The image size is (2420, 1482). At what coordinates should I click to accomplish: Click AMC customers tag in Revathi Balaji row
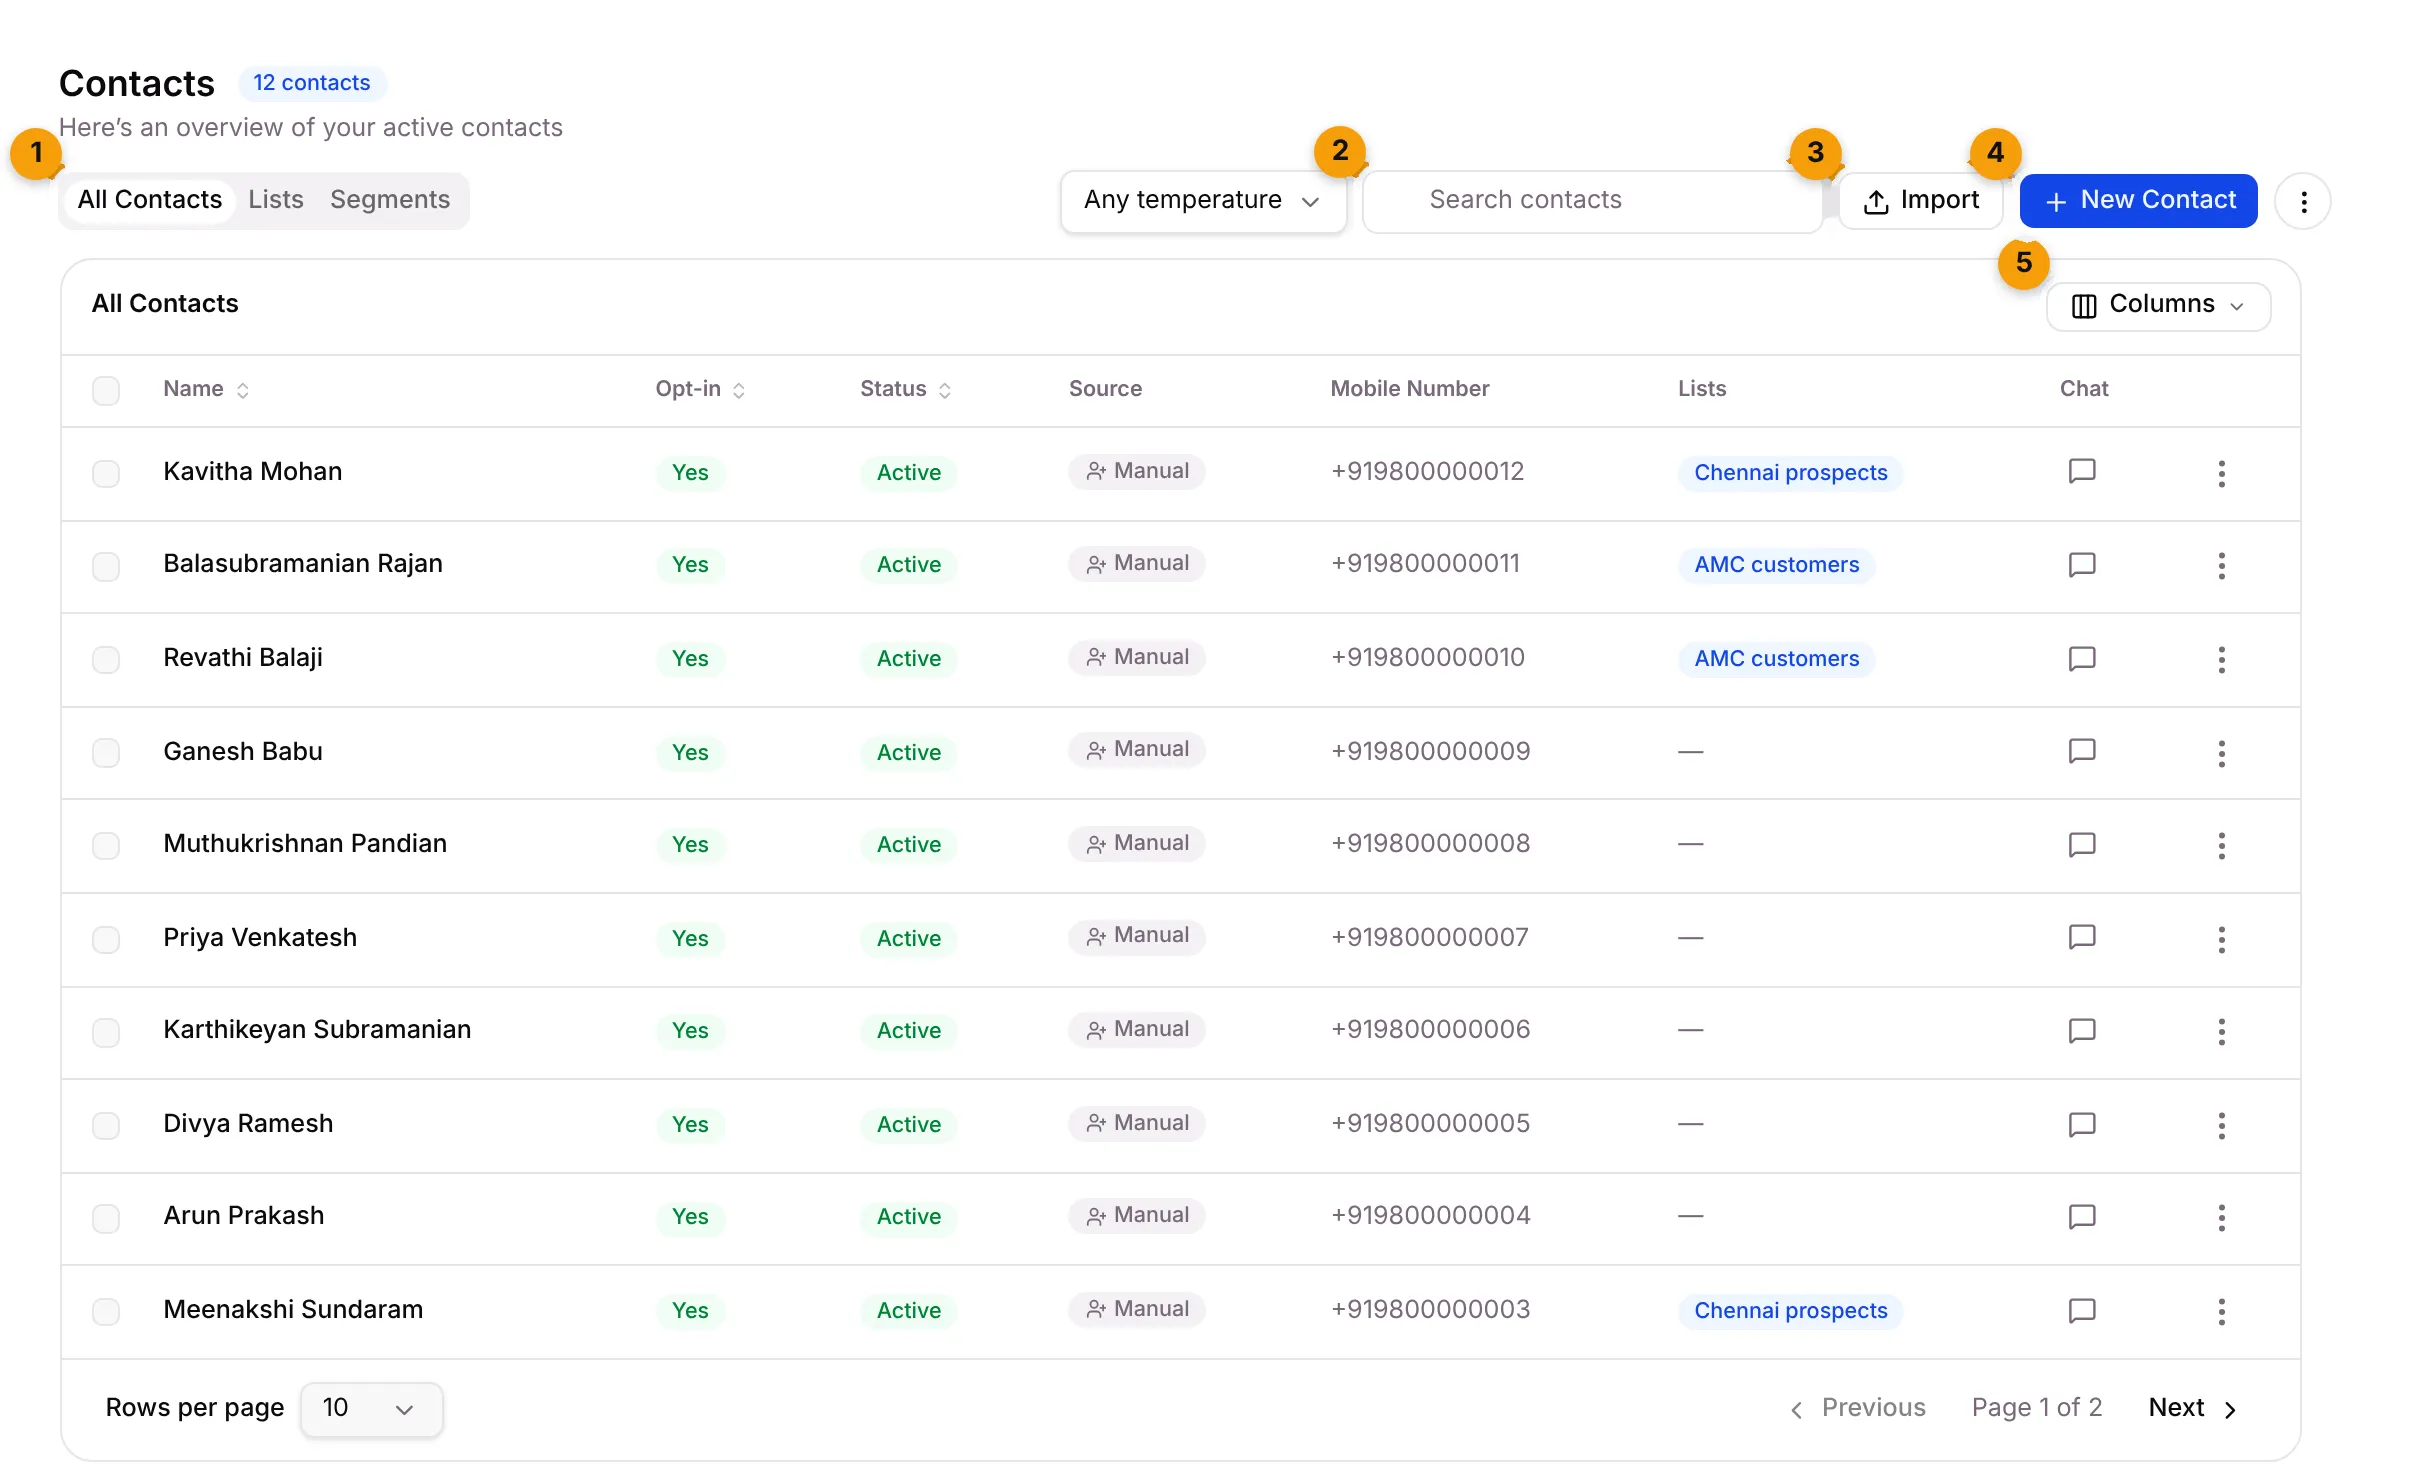click(x=1776, y=659)
